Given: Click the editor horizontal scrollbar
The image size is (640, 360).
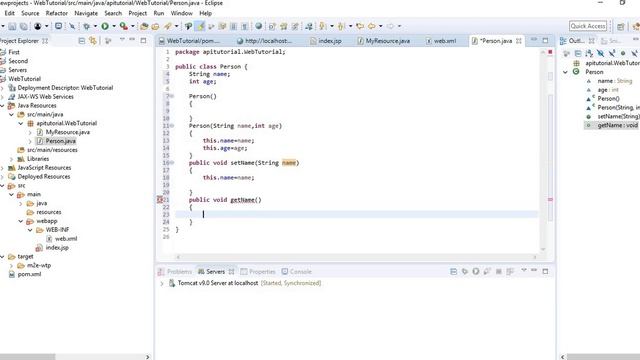Looking at the screenshot, I should click(356, 257).
